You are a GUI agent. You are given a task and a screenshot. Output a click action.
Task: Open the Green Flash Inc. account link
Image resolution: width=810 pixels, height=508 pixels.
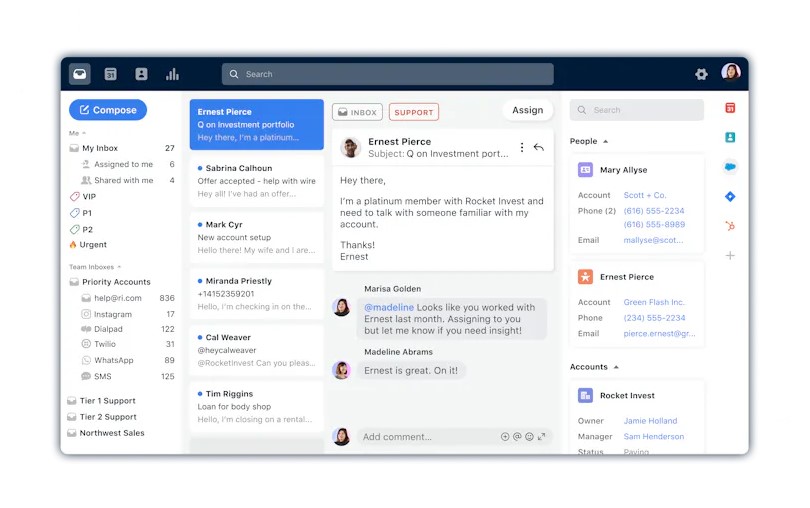654,302
